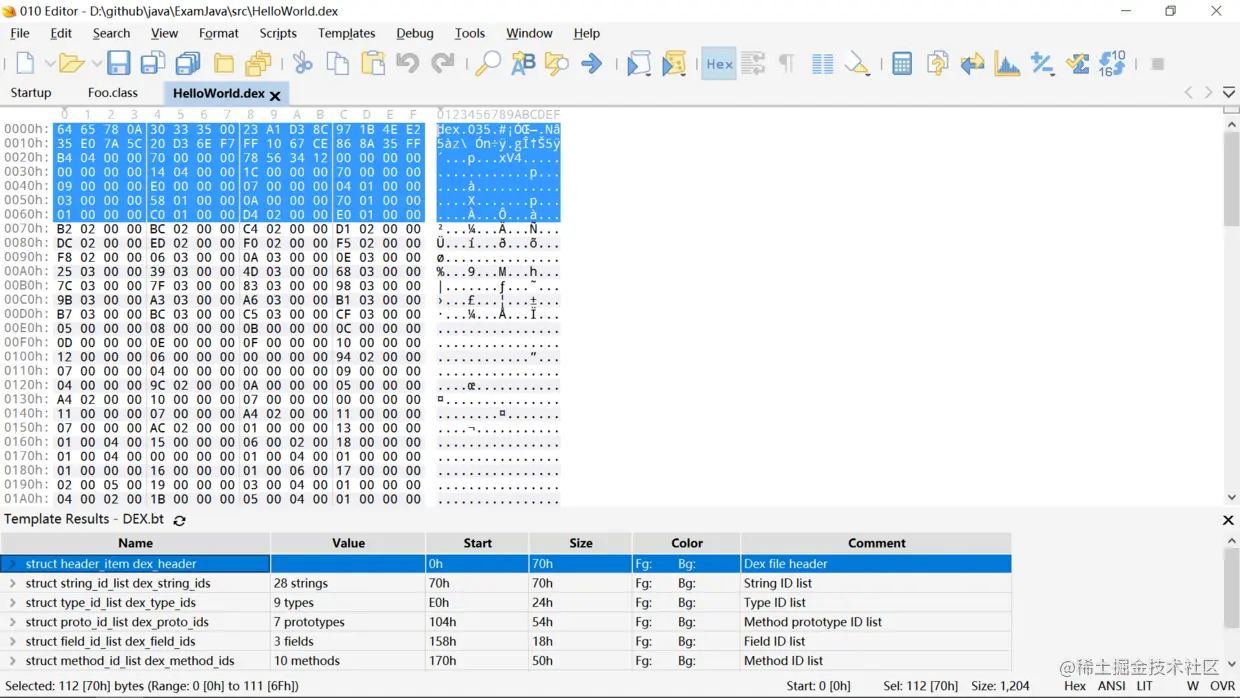Undo the last edit via the toolbar
This screenshot has width=1240, height=698.
pos(407,64)
